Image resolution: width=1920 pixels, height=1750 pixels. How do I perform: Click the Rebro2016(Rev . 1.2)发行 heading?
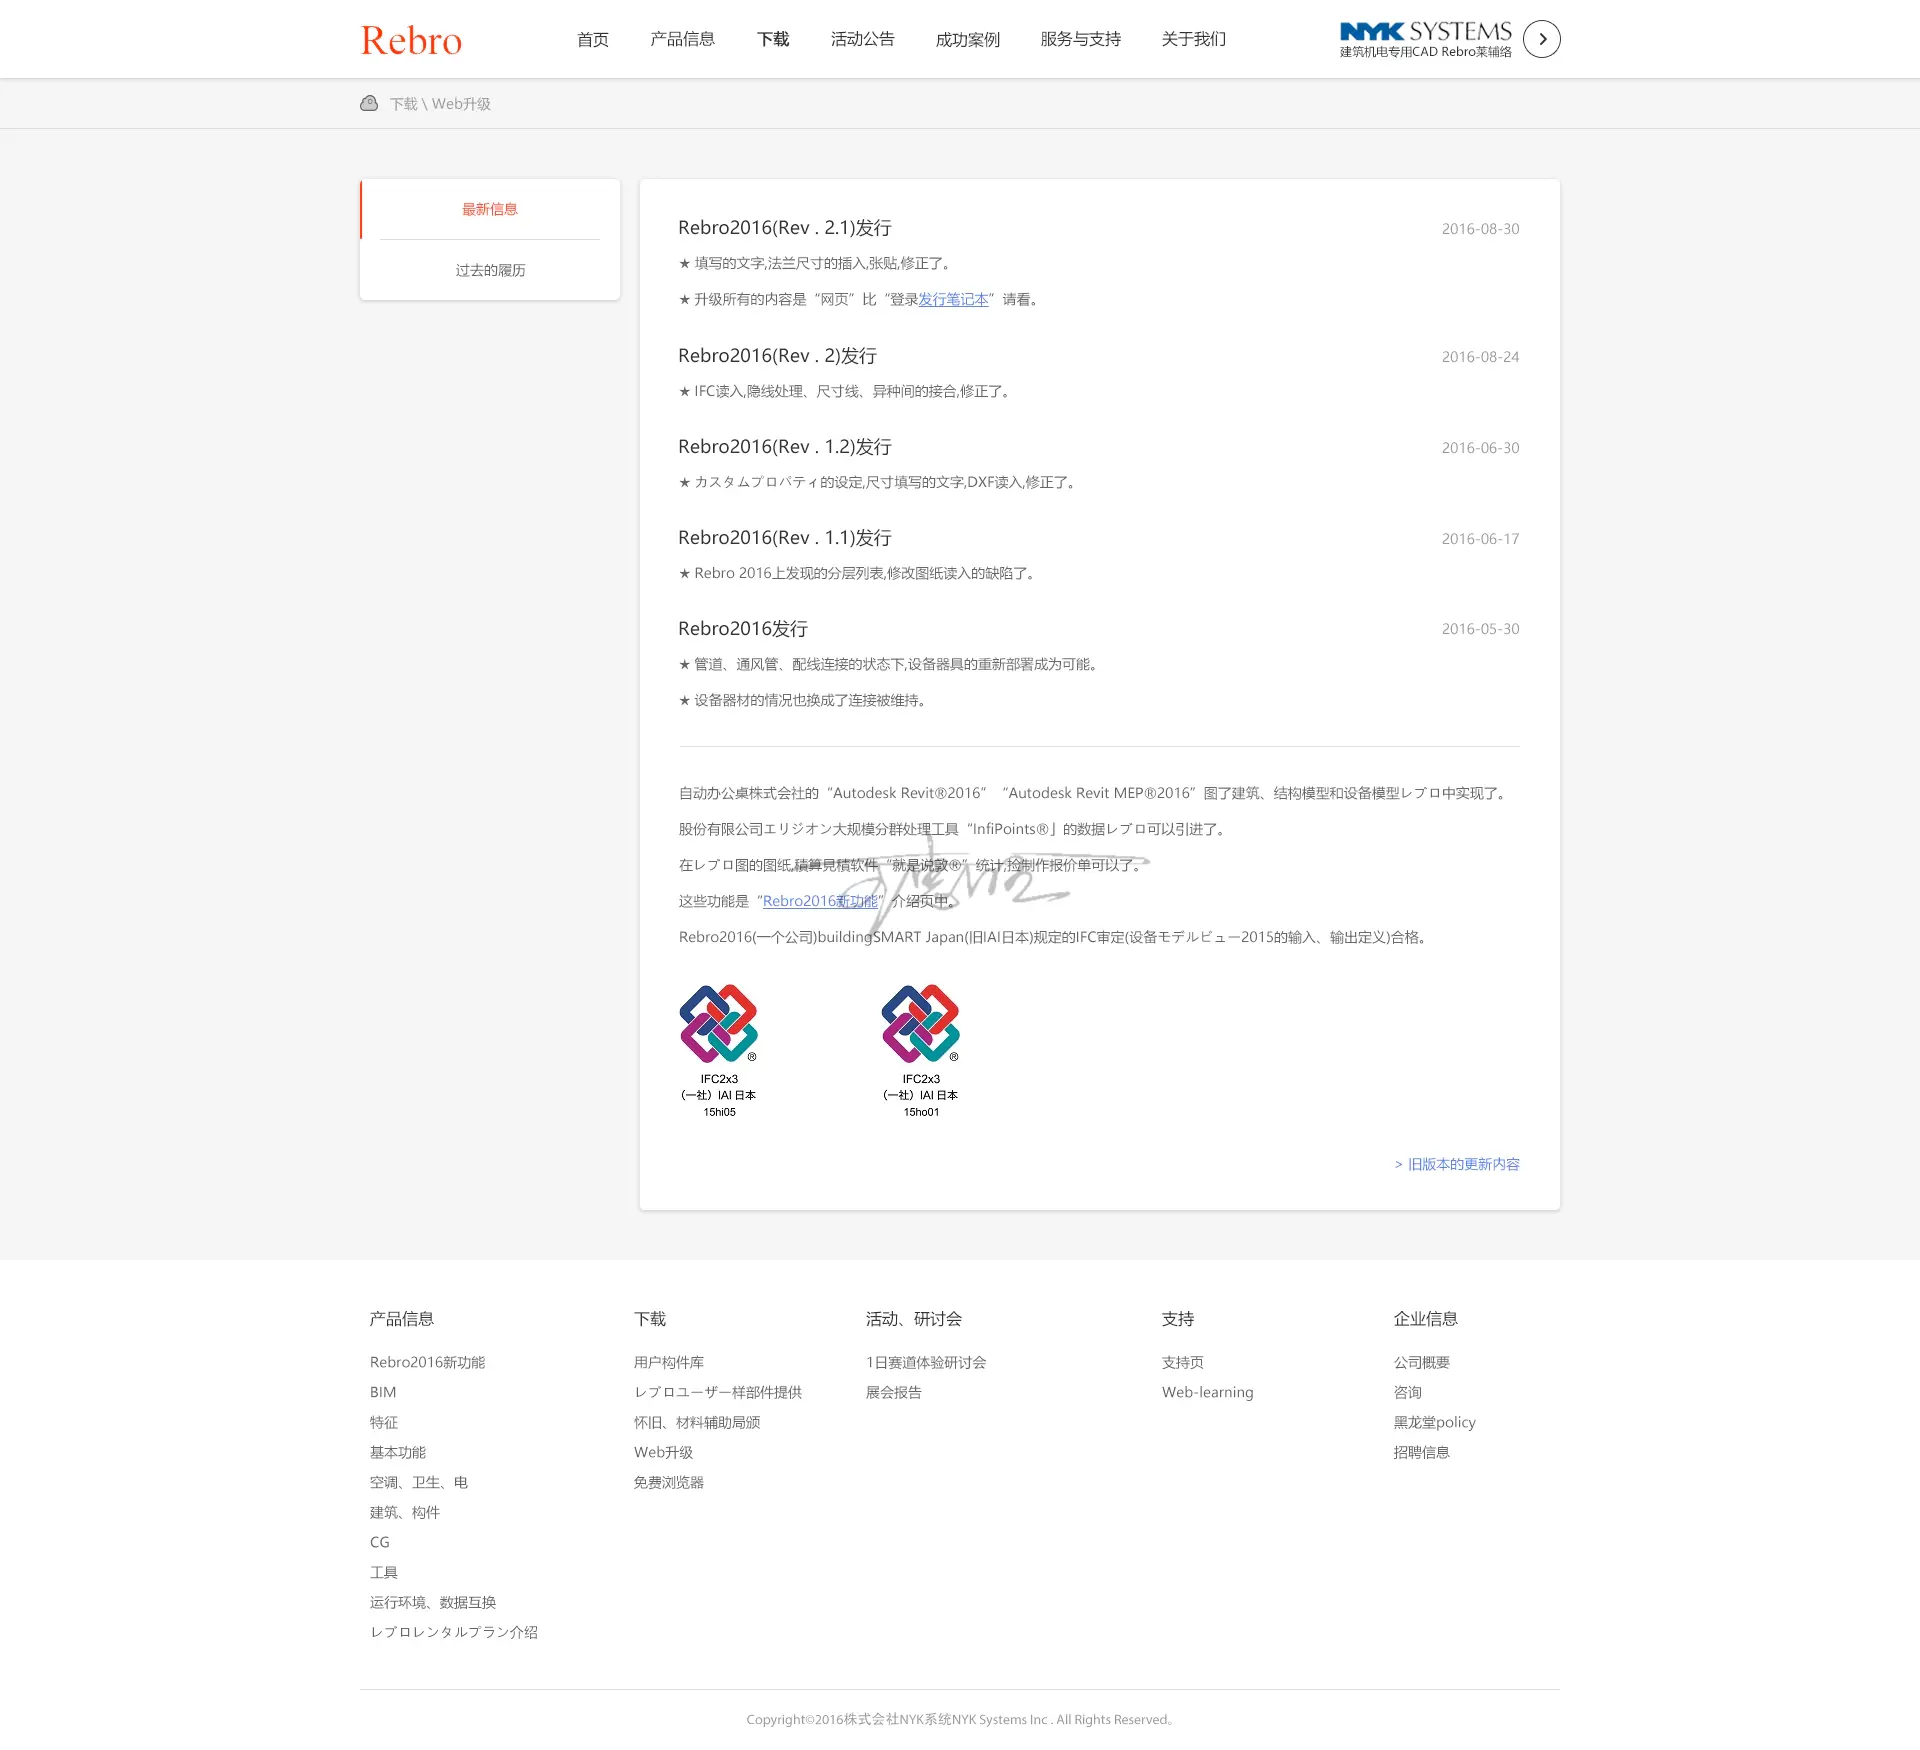click(785, 447)
